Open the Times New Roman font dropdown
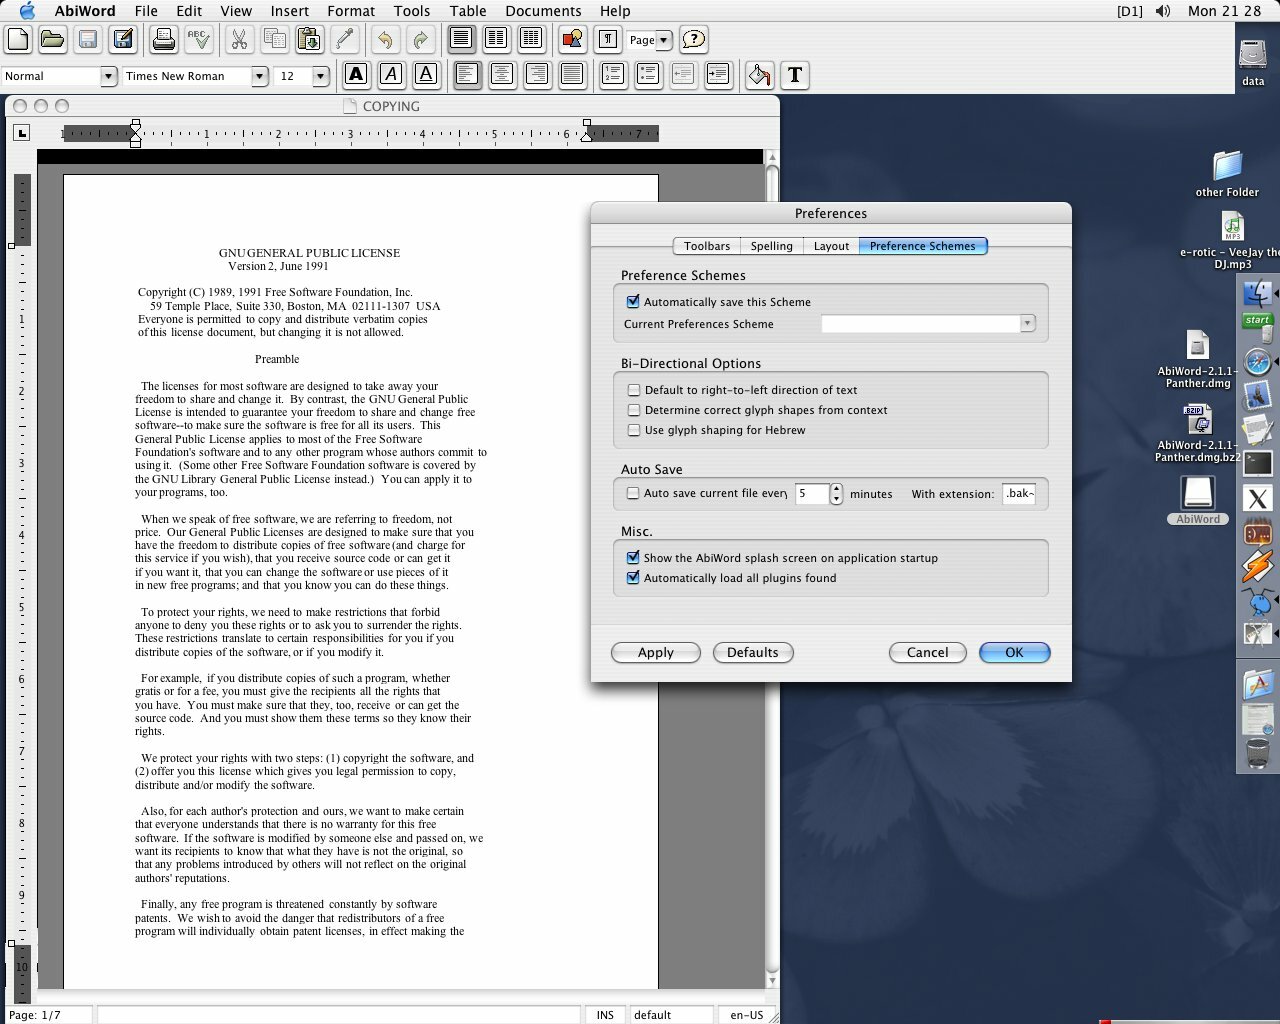This screenshot has height=1024, width=1280. [259, 76]
